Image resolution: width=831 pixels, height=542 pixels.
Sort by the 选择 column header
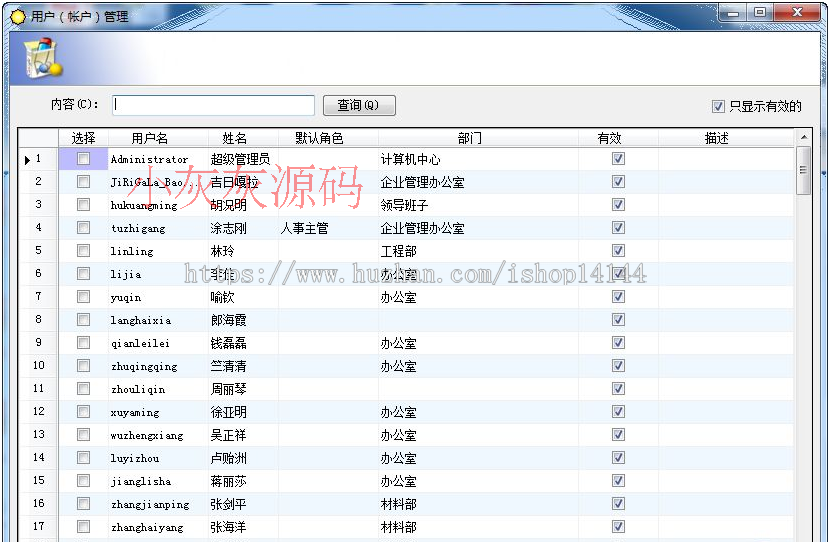pos(83,138)
